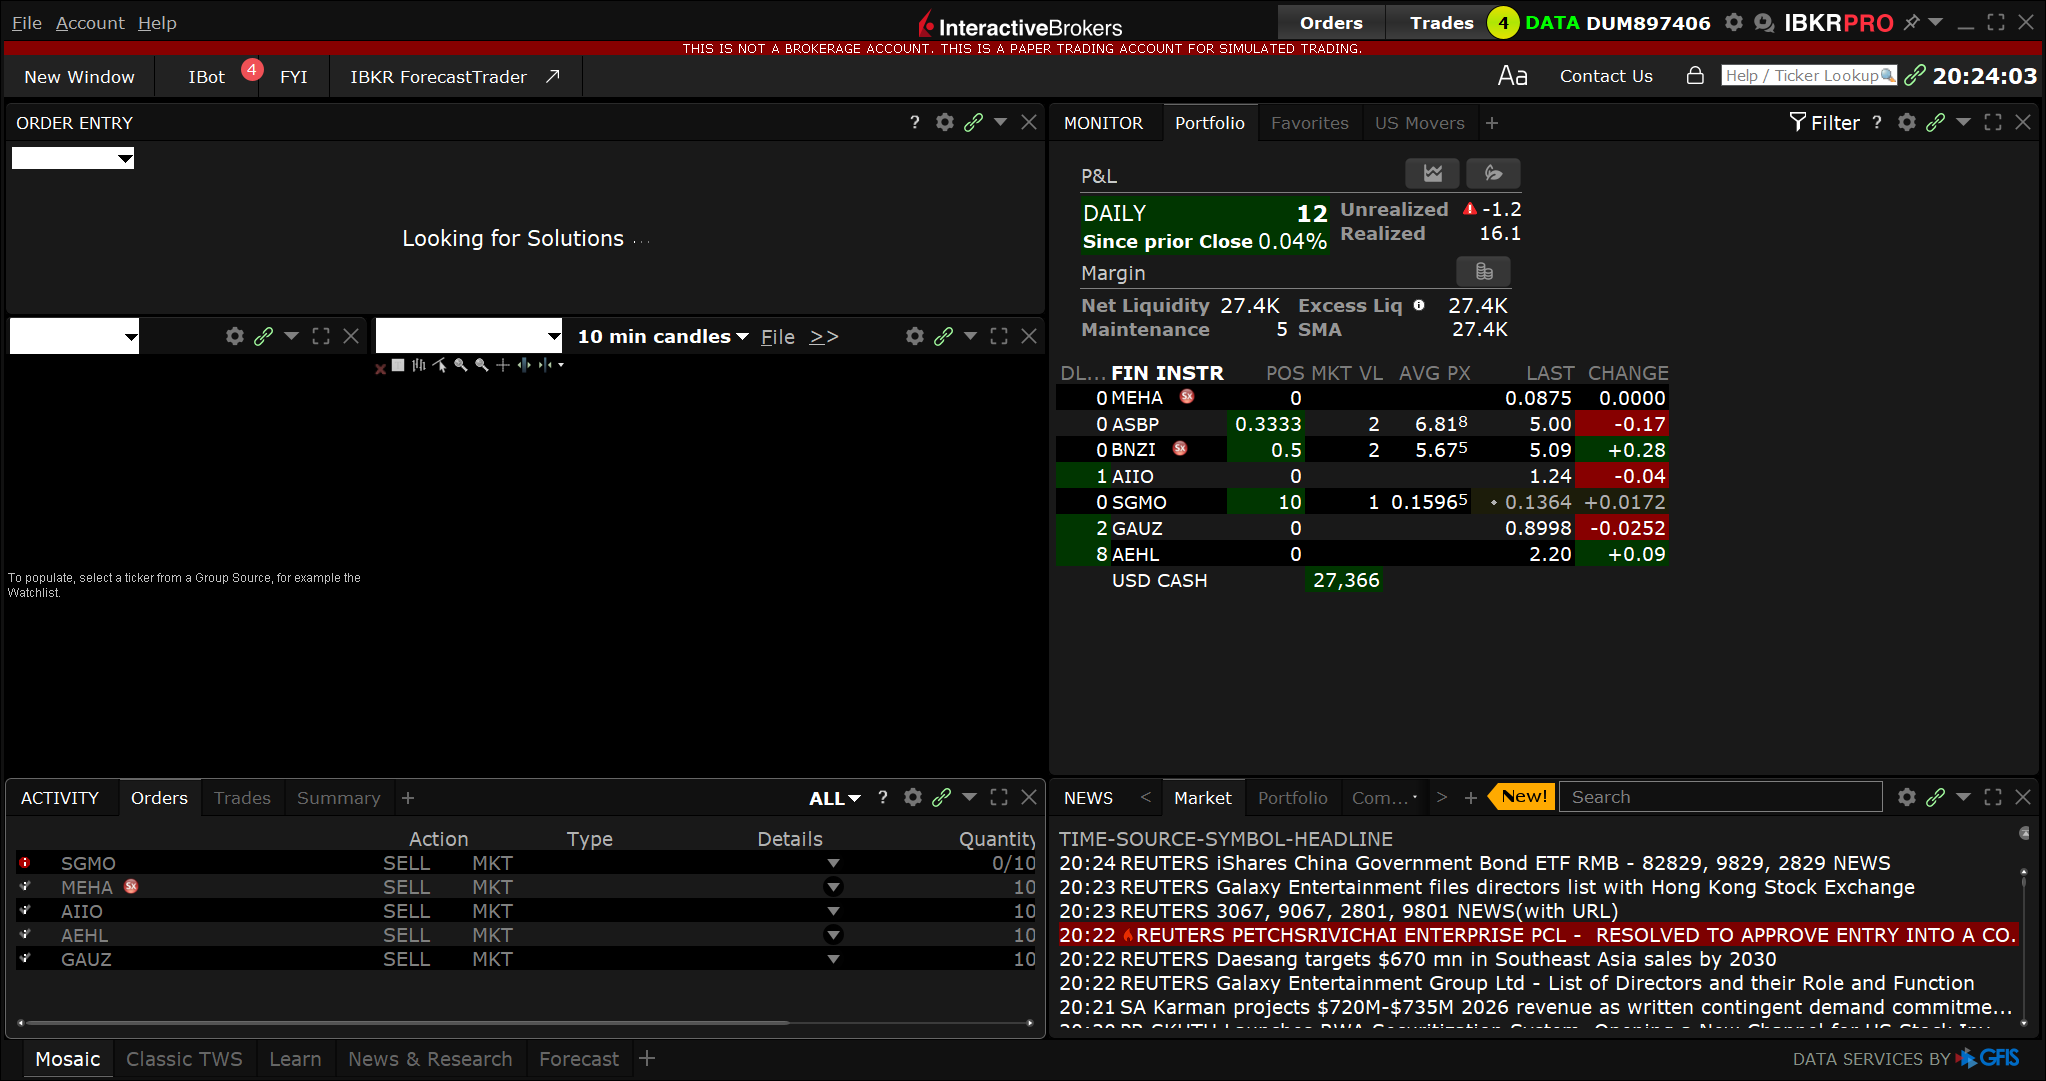Switch to the US Movers tab
The width and height of the screenshot is (2046, 1081).
click(1419, 122)
